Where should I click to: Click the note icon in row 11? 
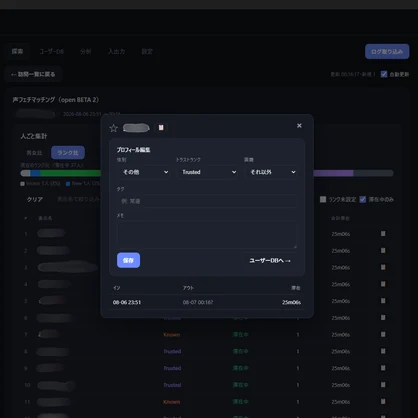383,402
